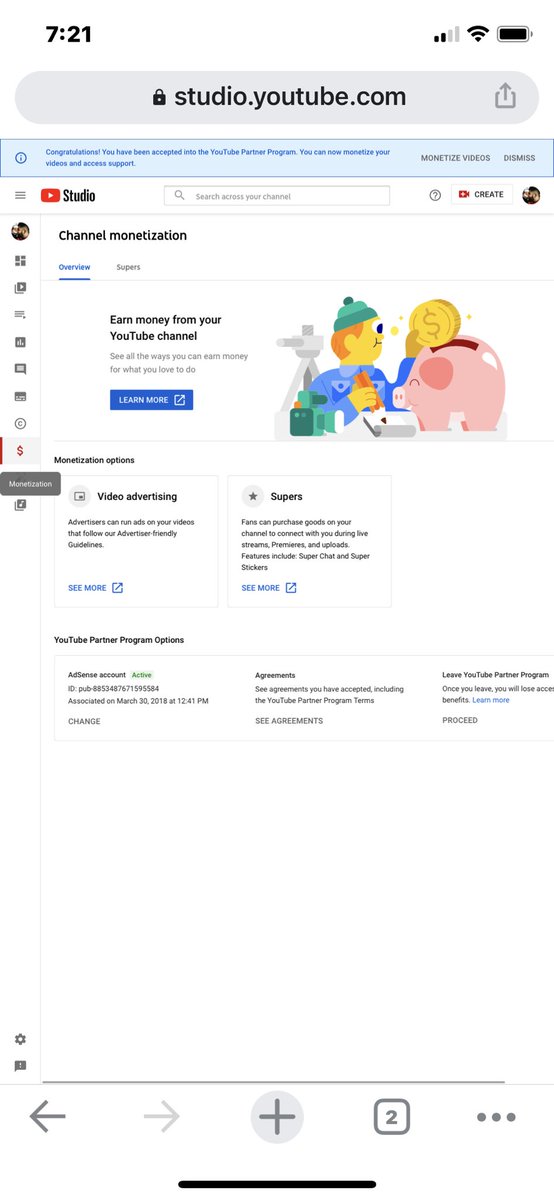
Task: Click the channel avatar in sidebar
Action: [x=20, y=231]
